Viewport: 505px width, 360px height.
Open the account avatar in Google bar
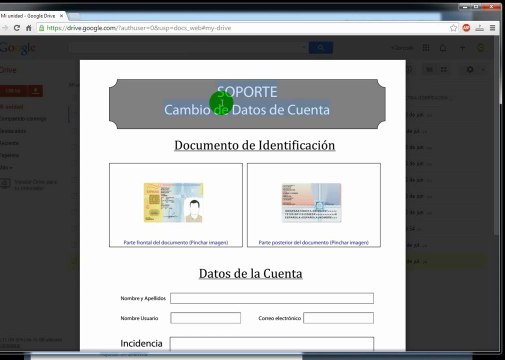[x=481, y=48]
